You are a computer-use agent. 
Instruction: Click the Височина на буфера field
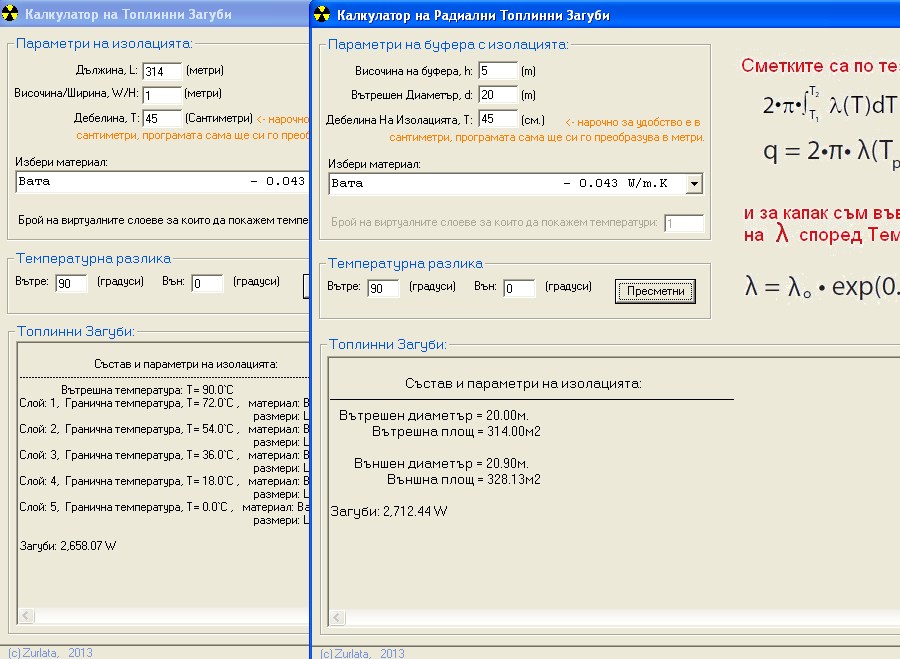[x=497, y=71]
